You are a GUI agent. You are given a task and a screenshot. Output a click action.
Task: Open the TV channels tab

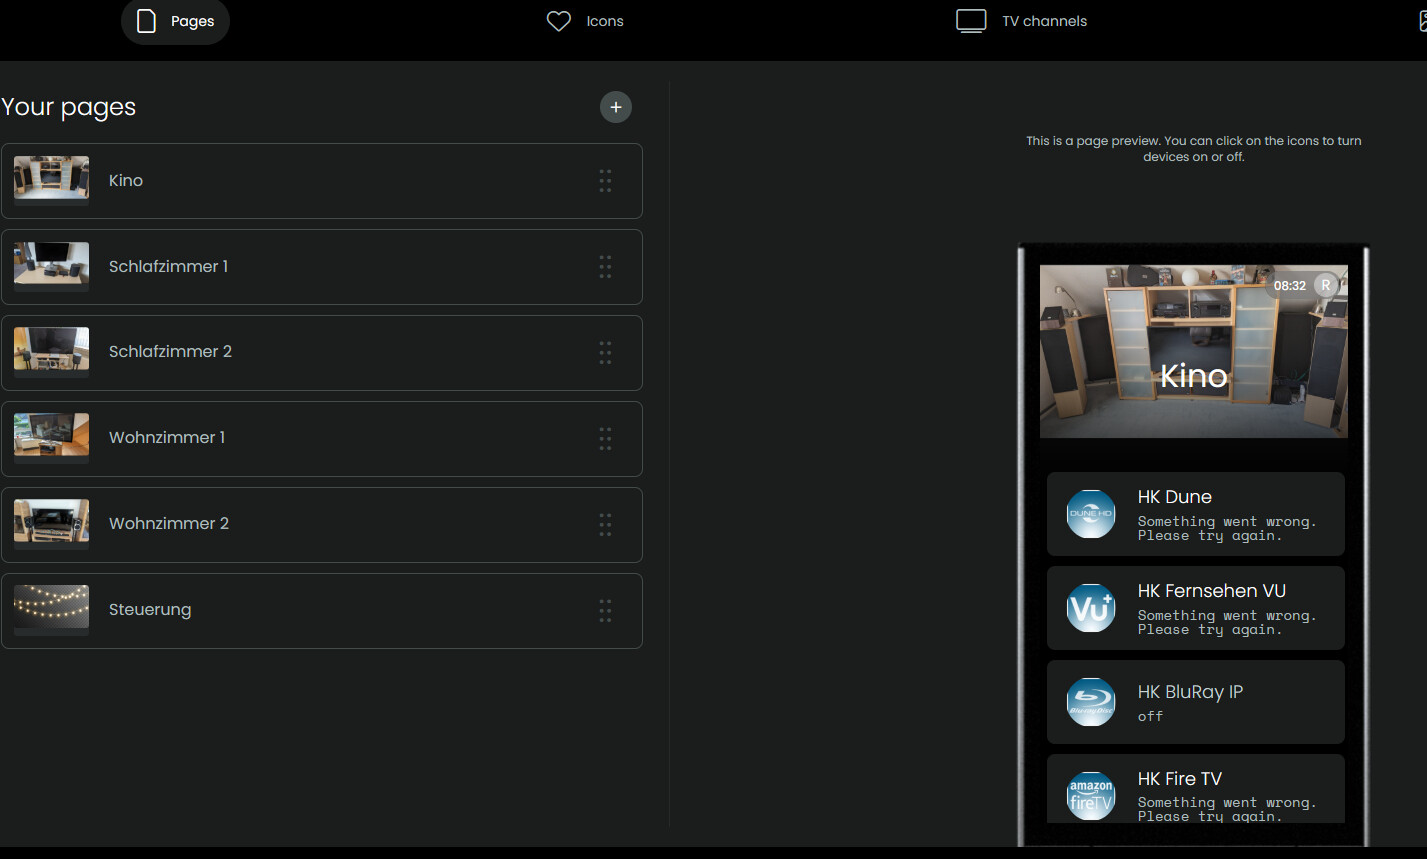tap(1021, 21)
